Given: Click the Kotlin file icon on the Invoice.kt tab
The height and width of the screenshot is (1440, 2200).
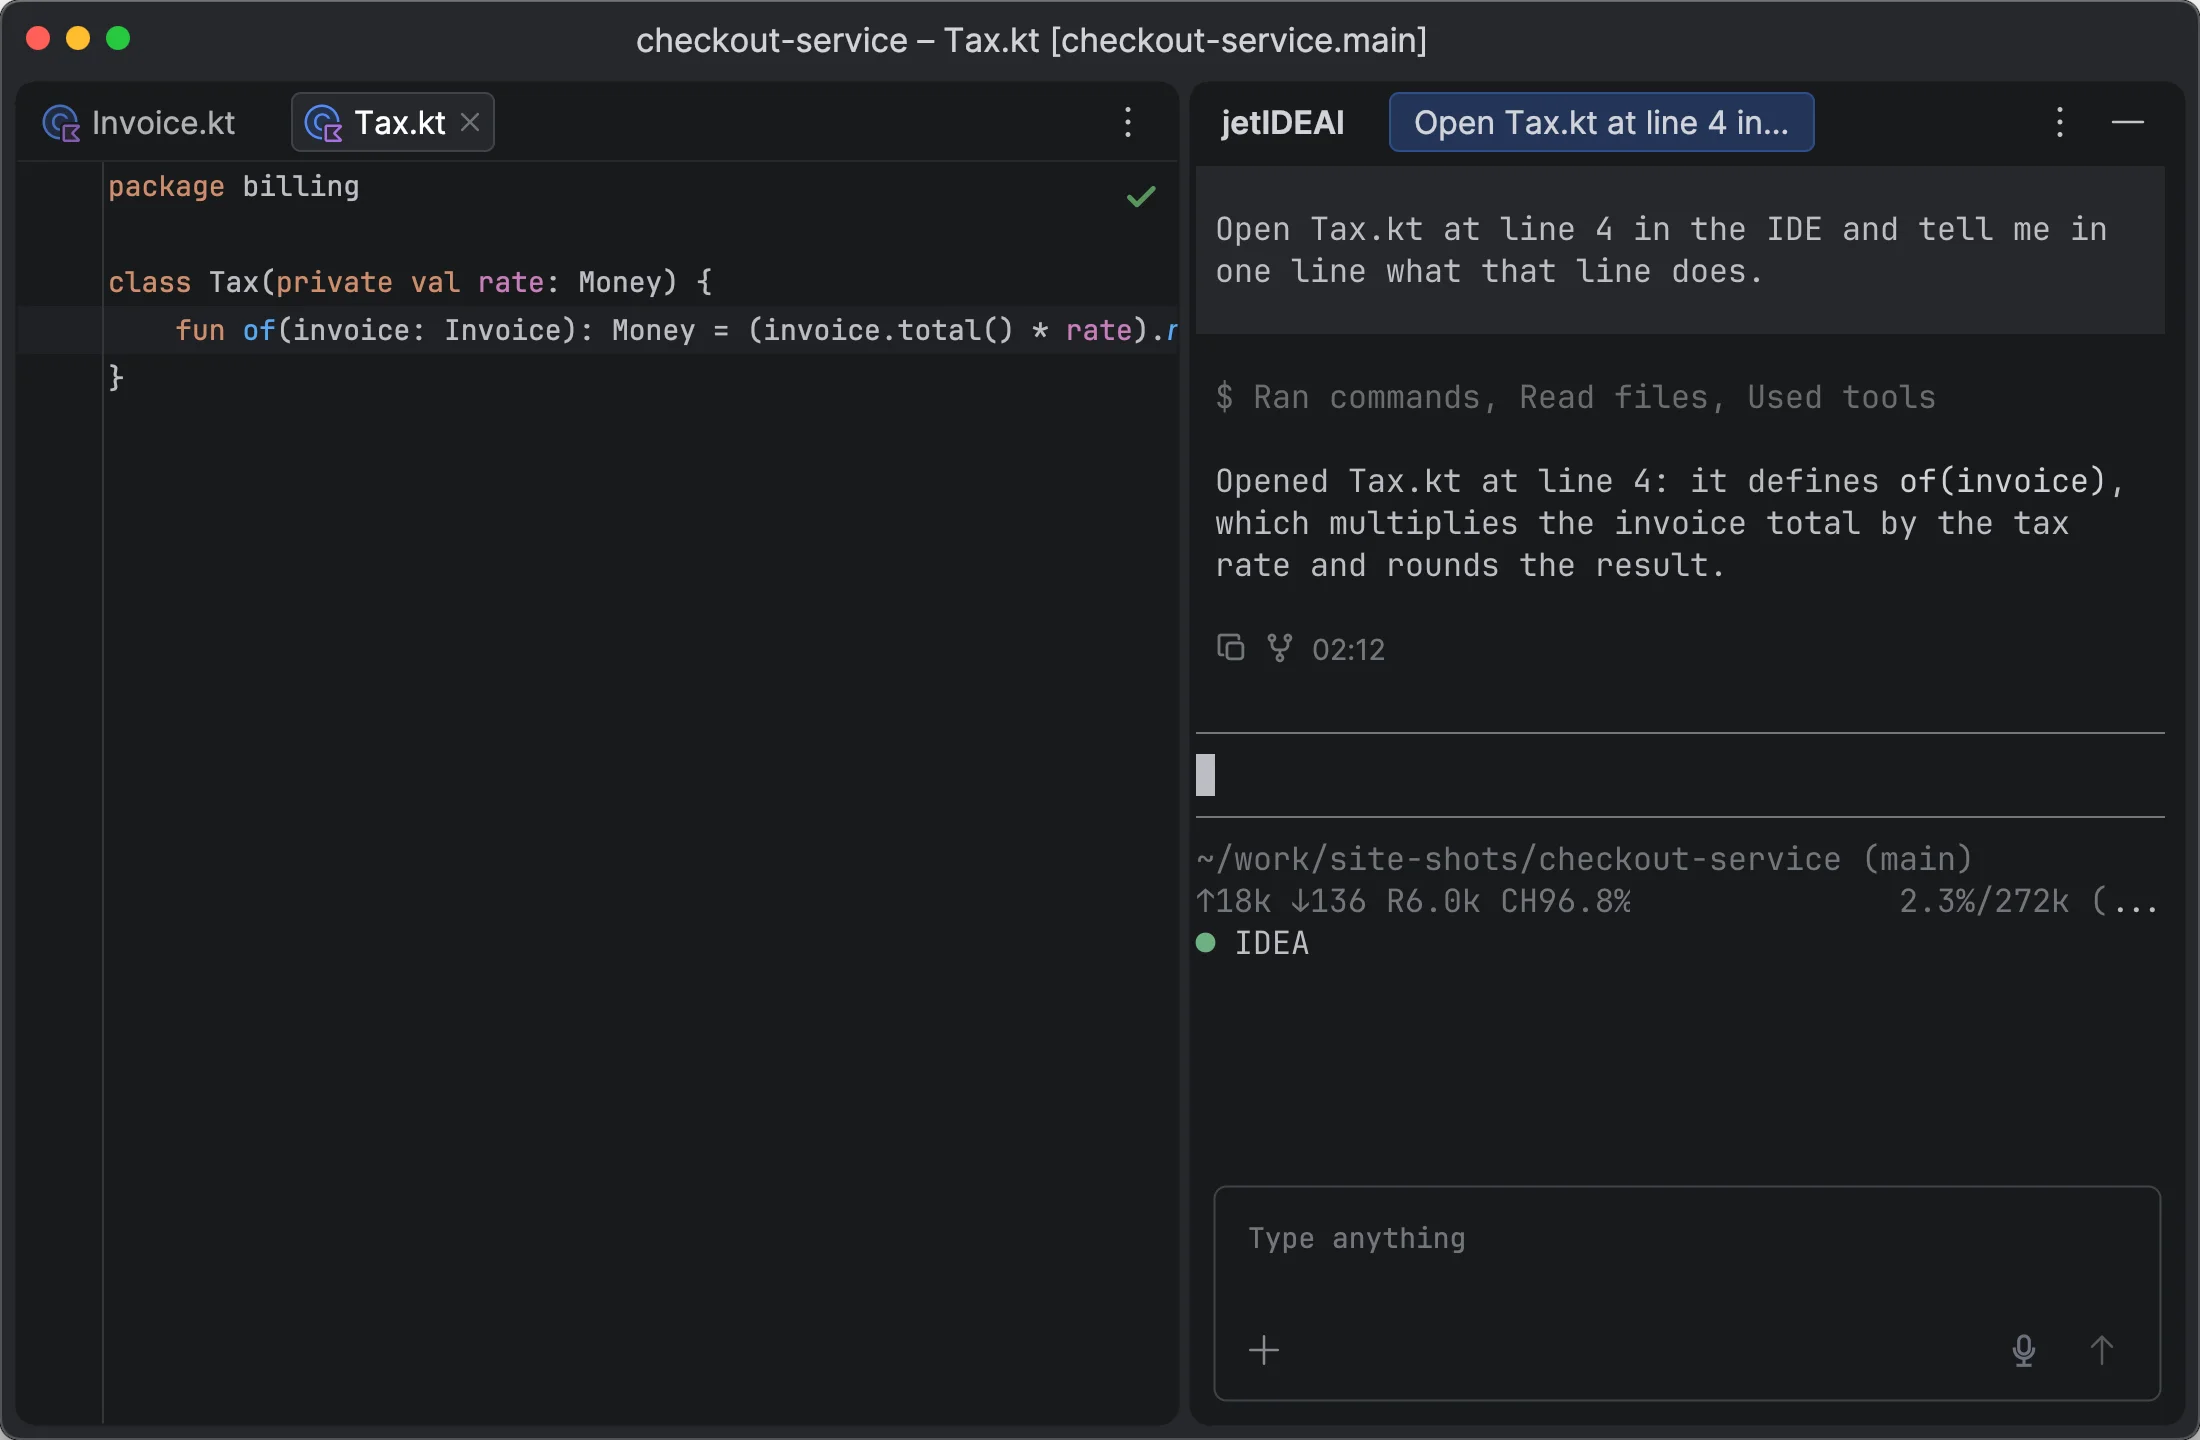Looking at the screenshot, I should point(61,123).
